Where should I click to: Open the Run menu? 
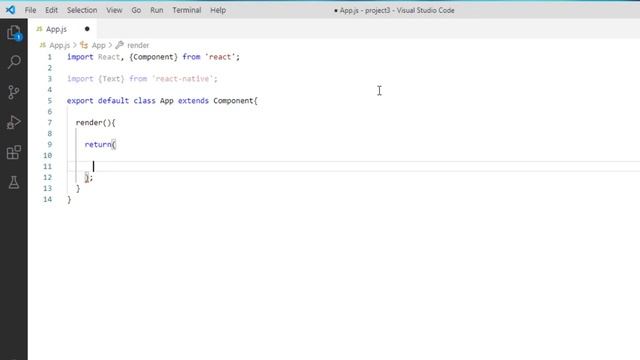tap(157, 10)
